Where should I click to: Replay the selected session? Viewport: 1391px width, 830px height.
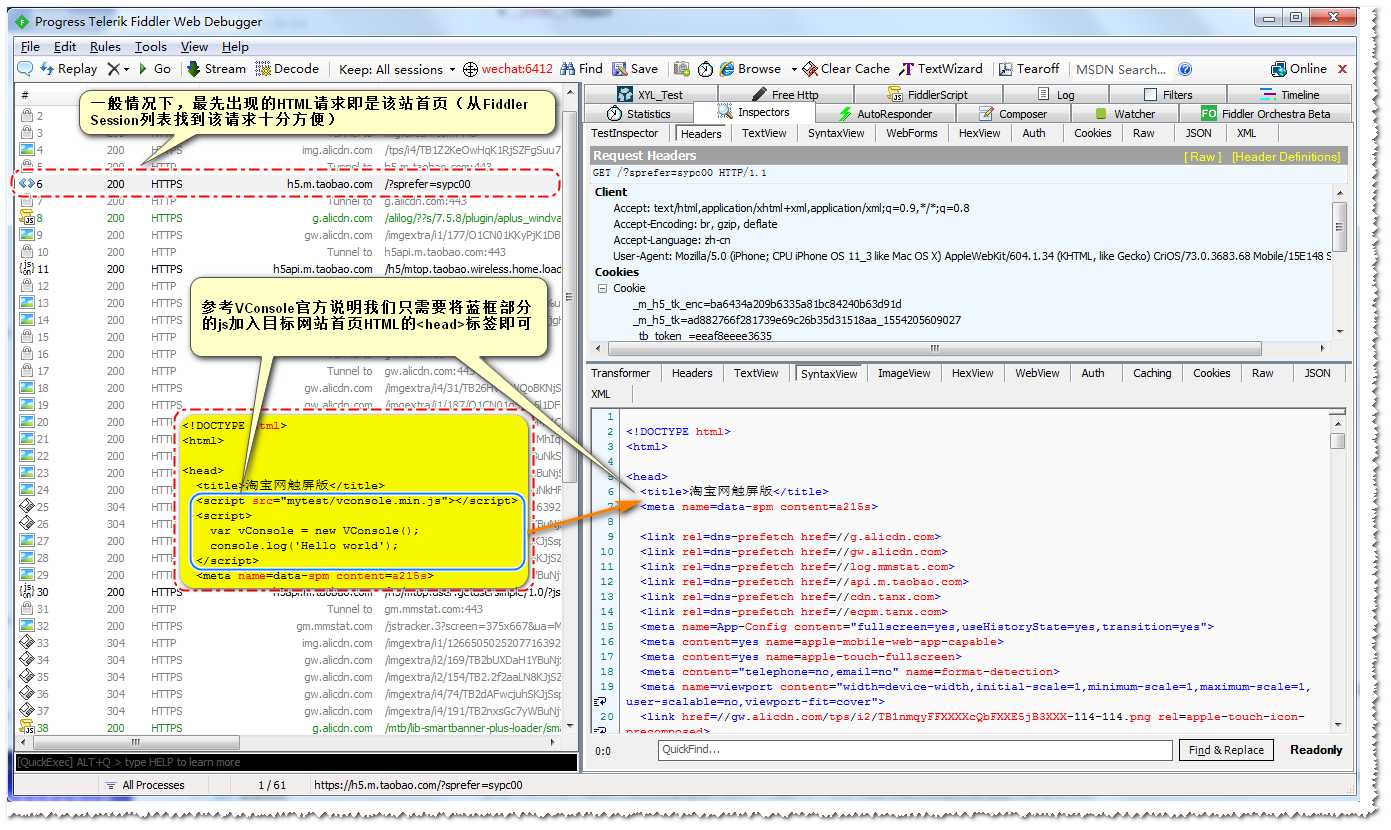point(68,69)
